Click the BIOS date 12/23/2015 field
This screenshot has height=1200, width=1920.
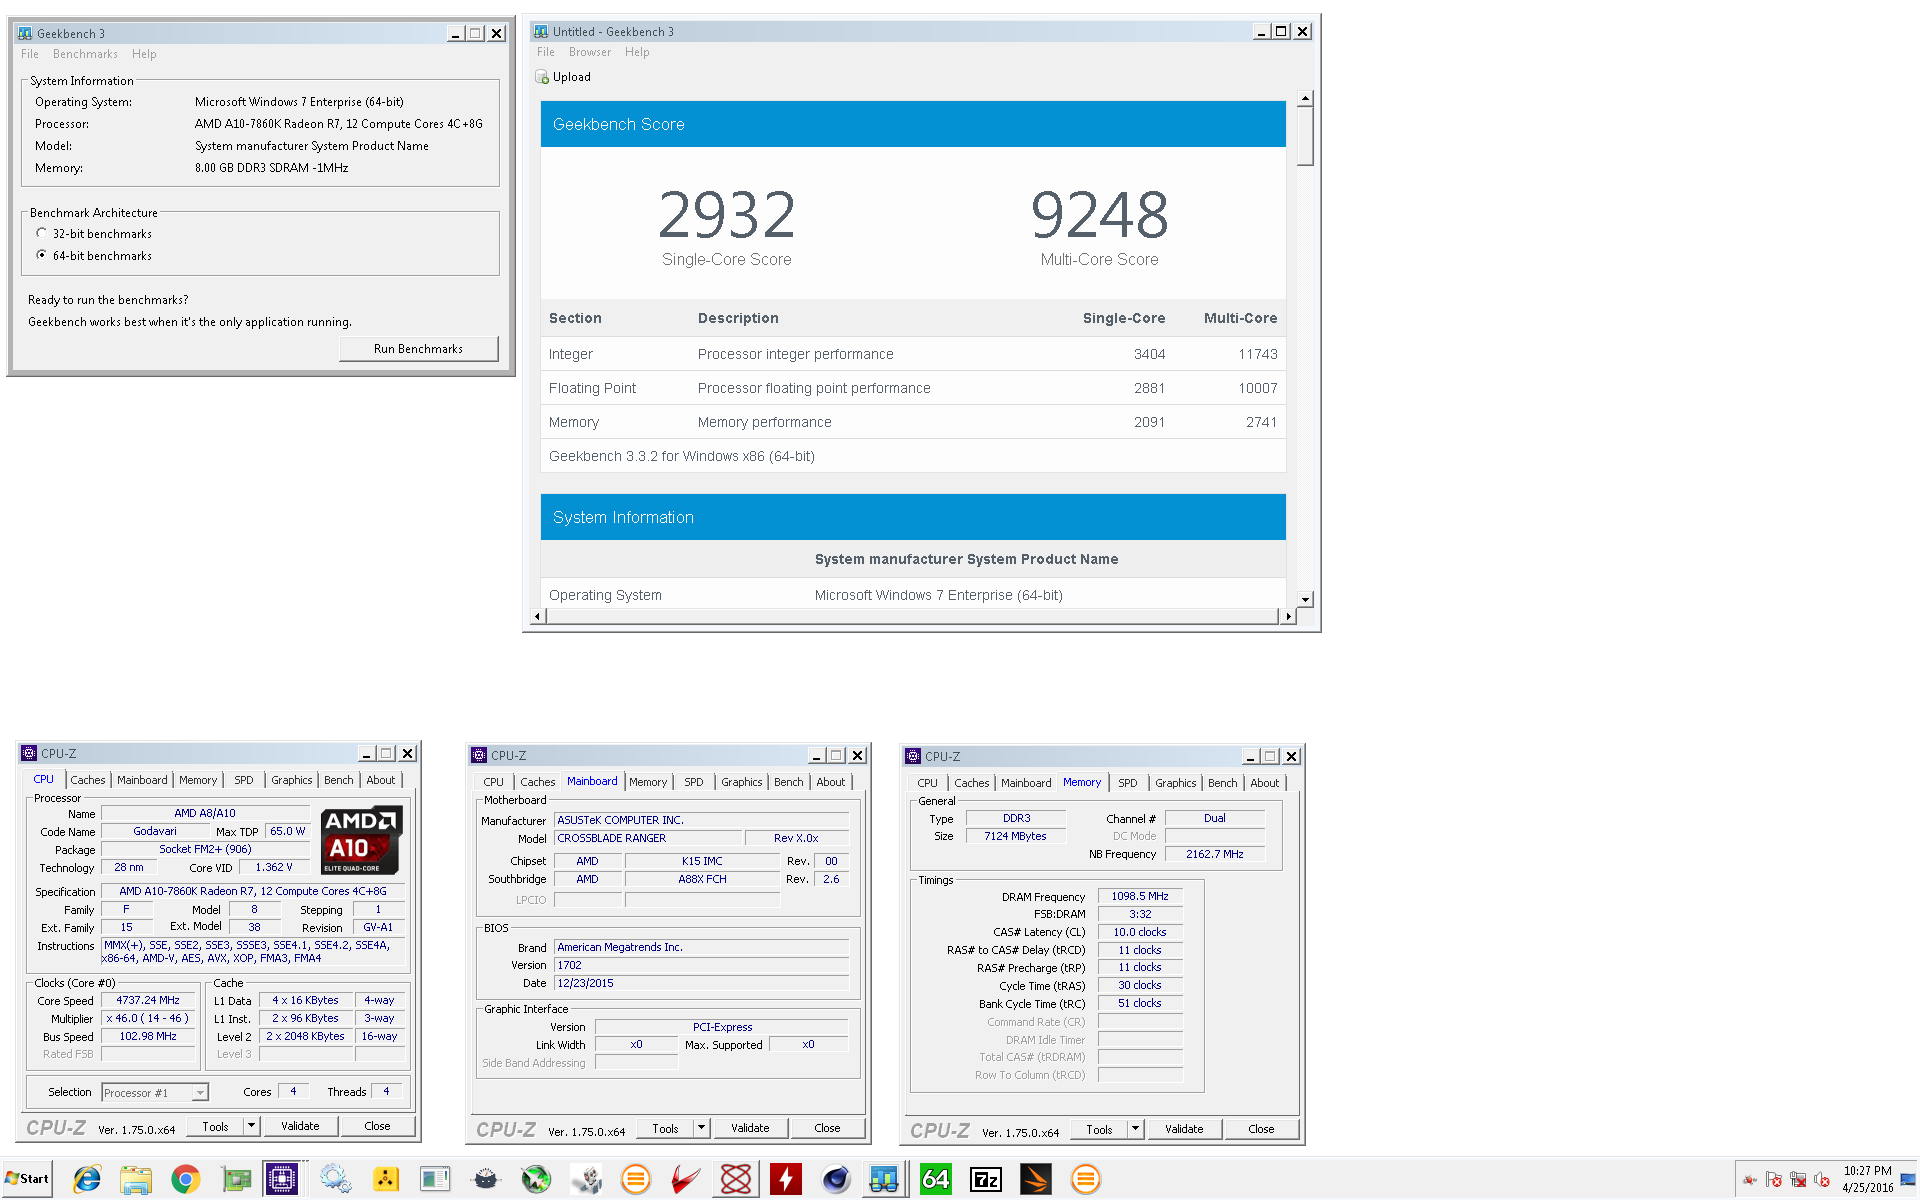coord(701,984)
